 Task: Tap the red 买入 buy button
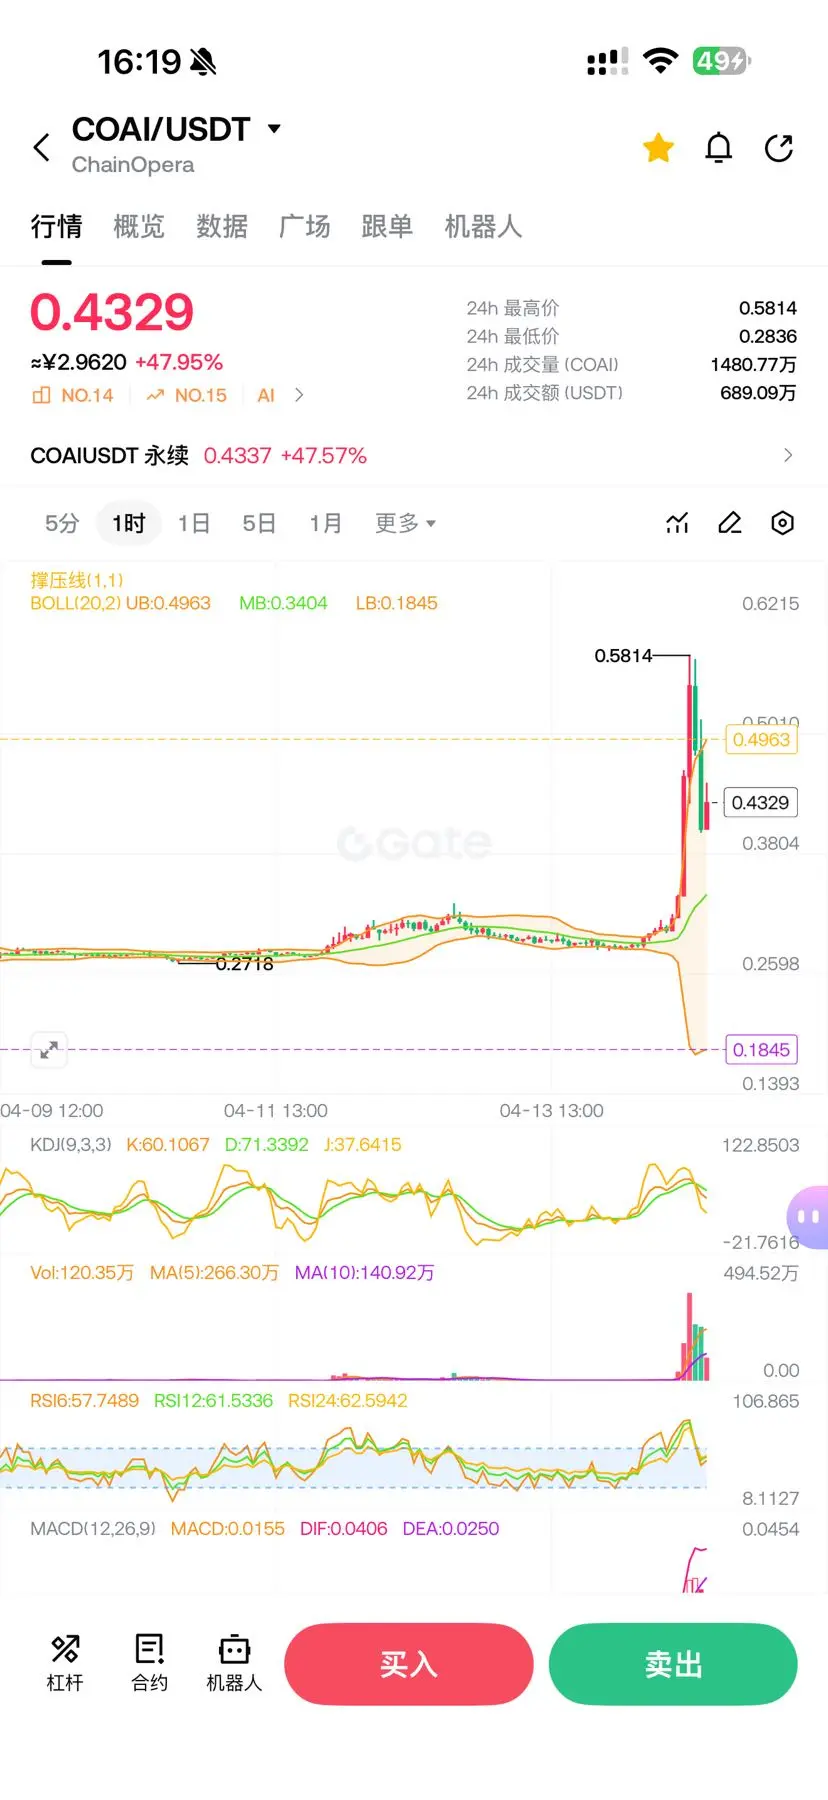click(409, 1664)
